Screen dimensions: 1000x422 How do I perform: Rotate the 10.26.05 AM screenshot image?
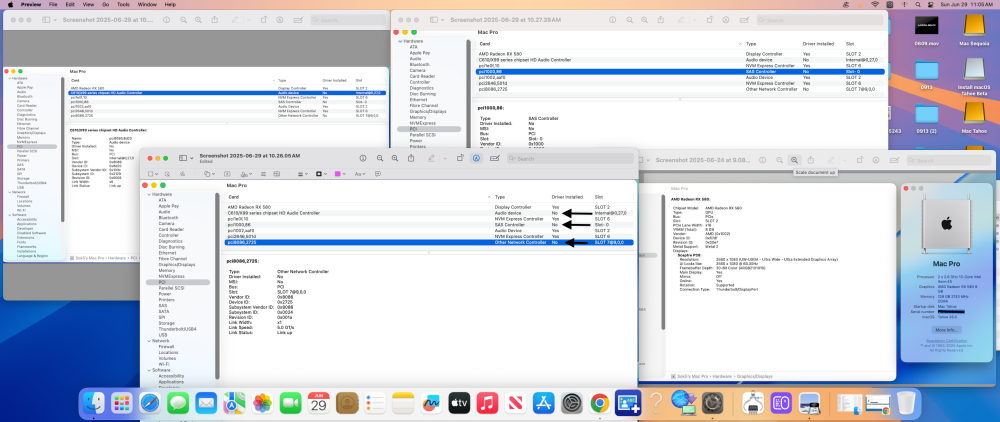point(460,158)
